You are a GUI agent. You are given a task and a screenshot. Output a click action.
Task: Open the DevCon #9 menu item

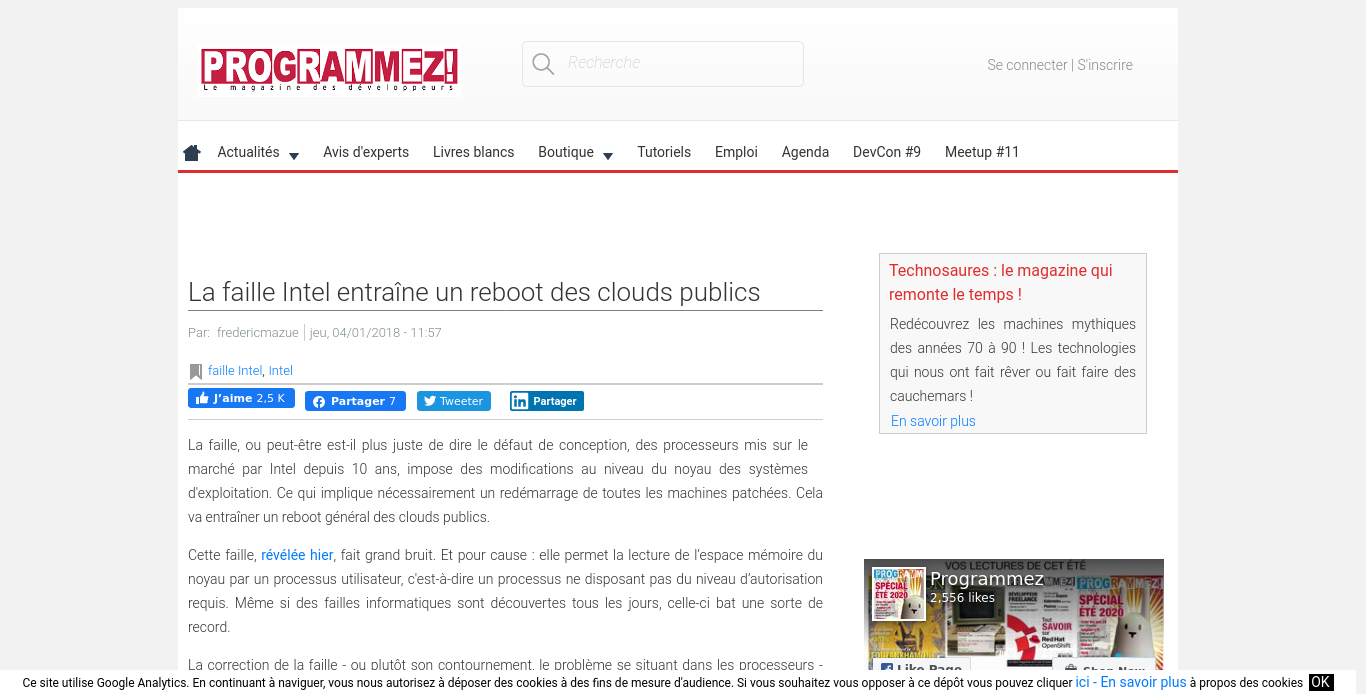point(887,152)
